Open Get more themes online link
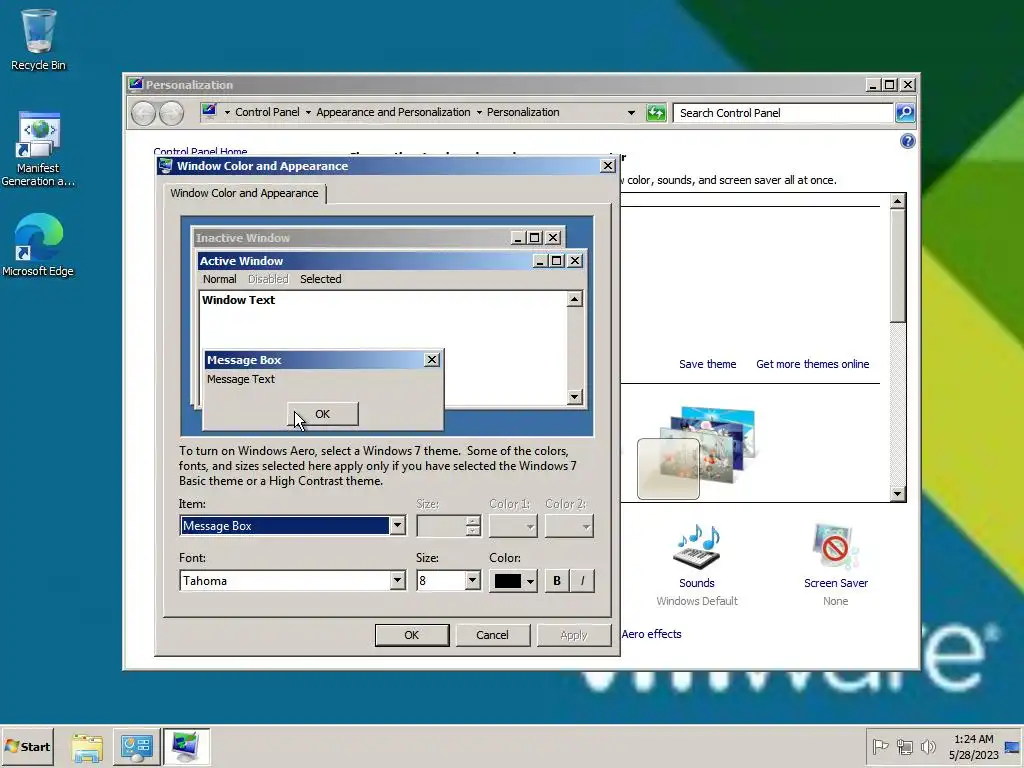The height and width of the screenshot is (768, 1024). 812,364
